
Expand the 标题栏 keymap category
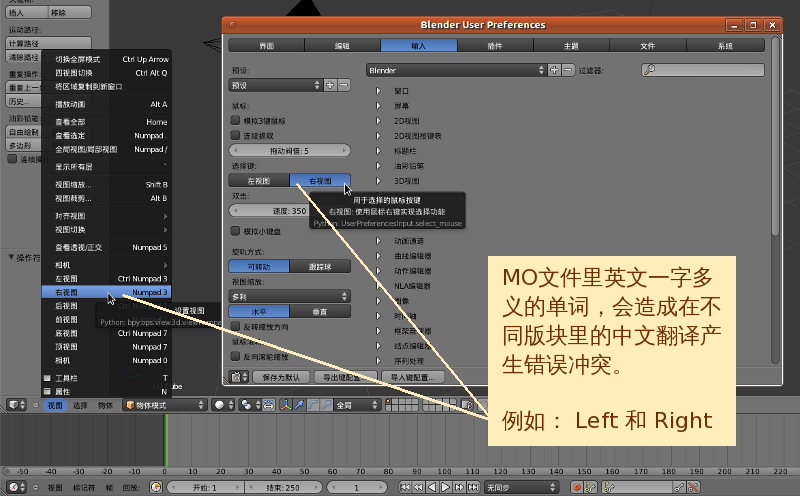[x=378, y=151]
